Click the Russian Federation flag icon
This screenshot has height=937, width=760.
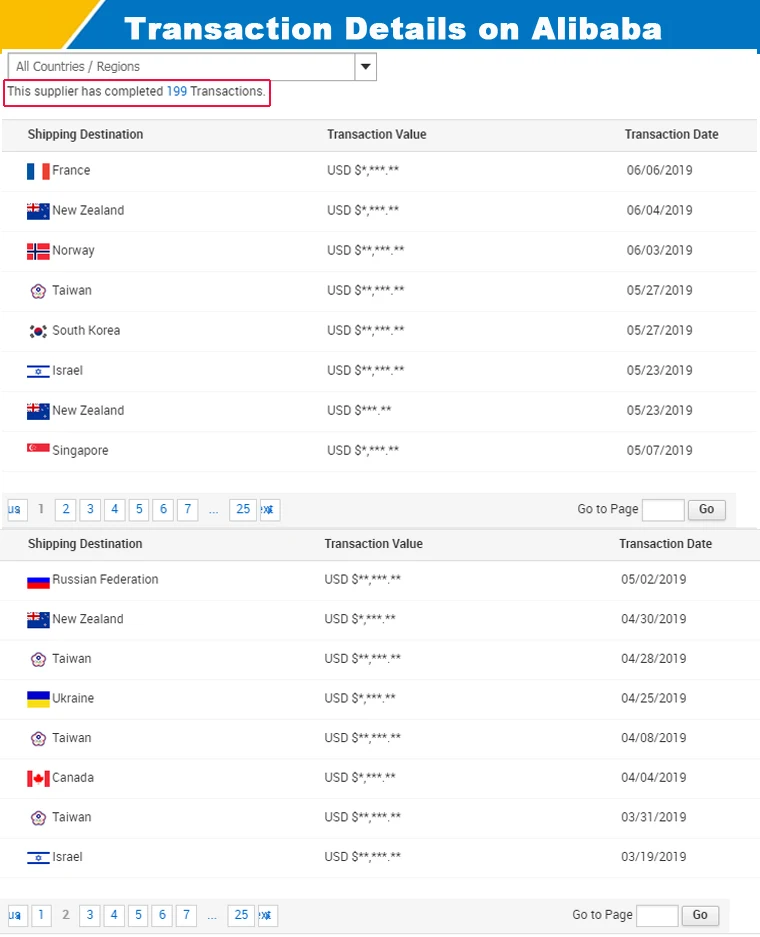click(38, 580)
